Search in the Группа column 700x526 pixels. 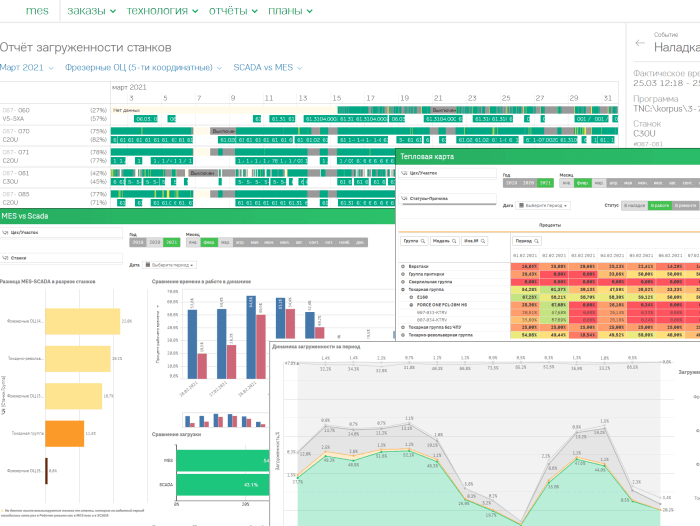click(x=423, y=241)
